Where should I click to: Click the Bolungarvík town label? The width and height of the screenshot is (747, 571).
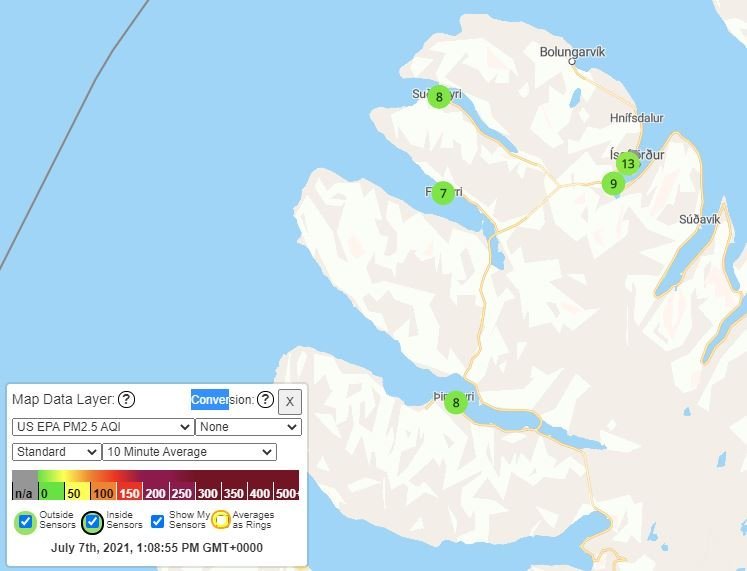(x=572, y=52)
